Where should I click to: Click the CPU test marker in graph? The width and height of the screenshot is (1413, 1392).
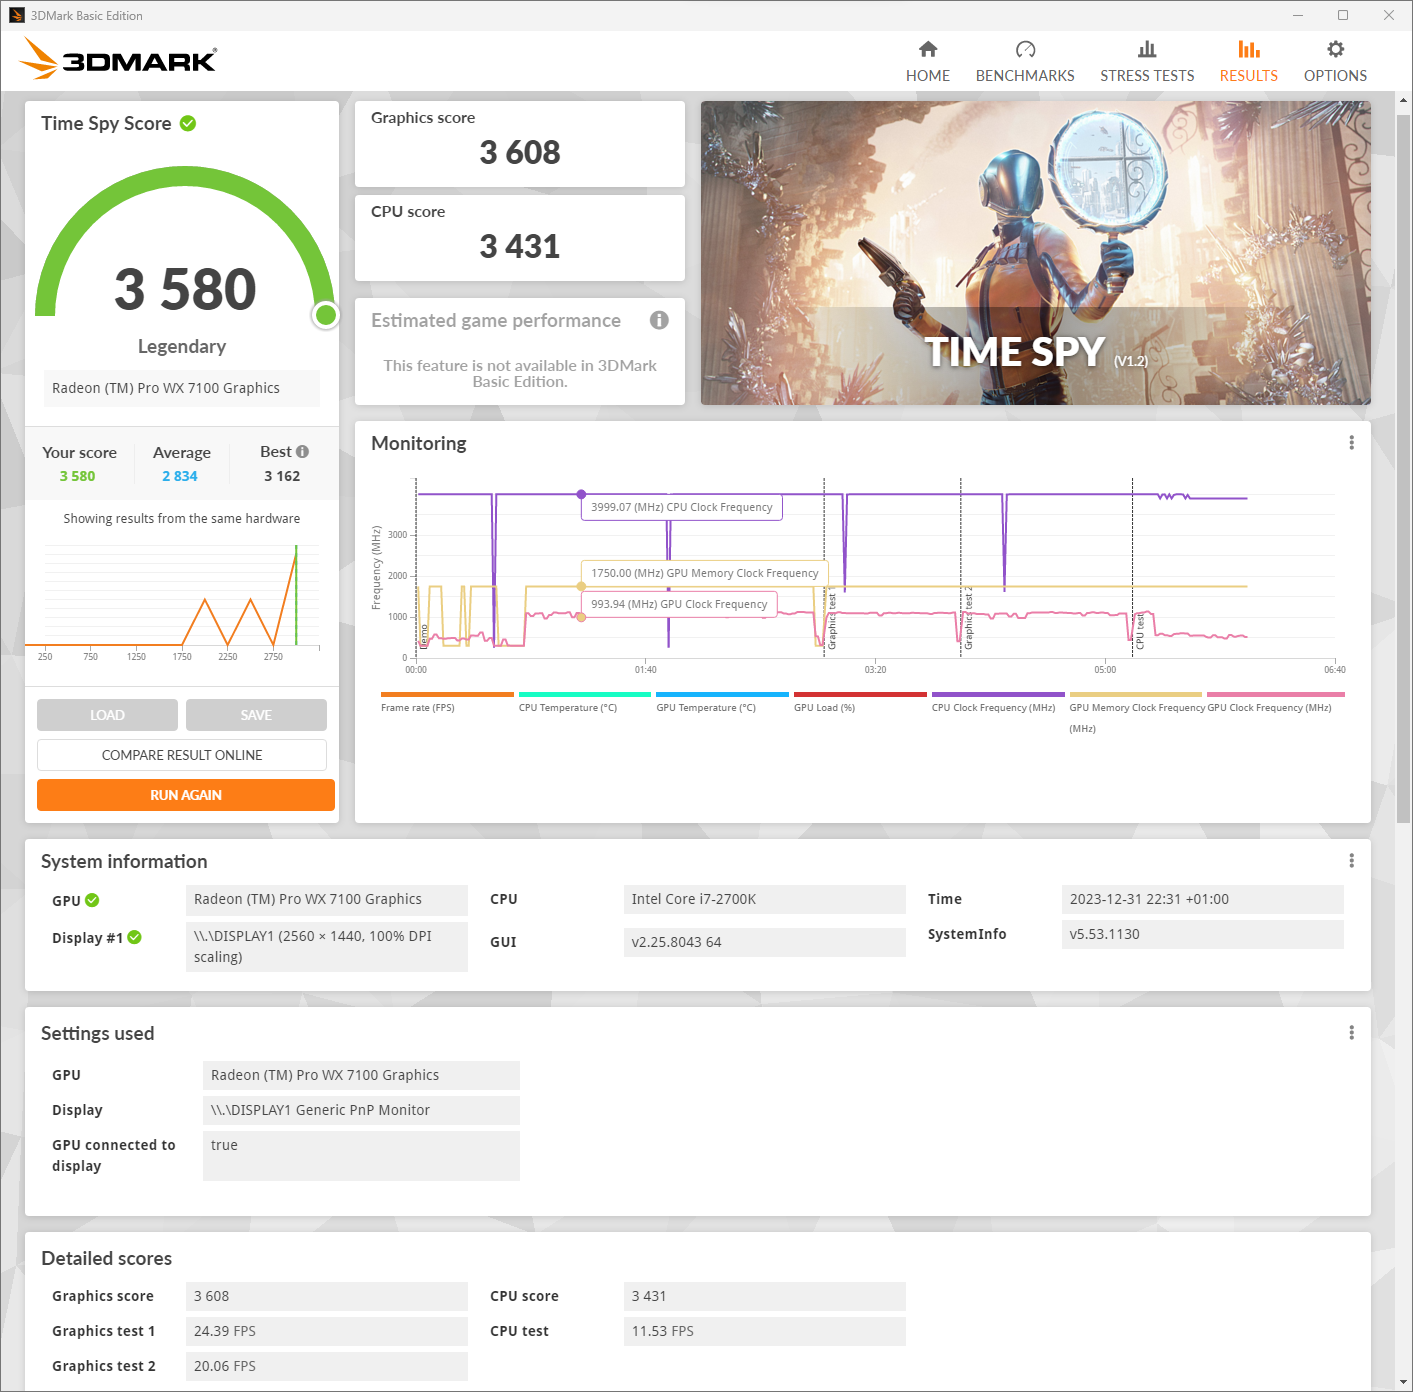click(1139, 632)
